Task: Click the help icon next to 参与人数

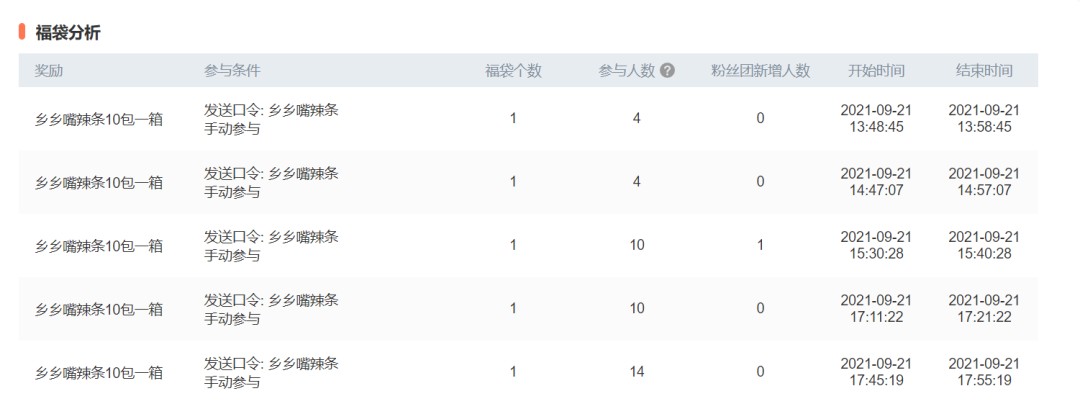Action: (x=667, y=70)
